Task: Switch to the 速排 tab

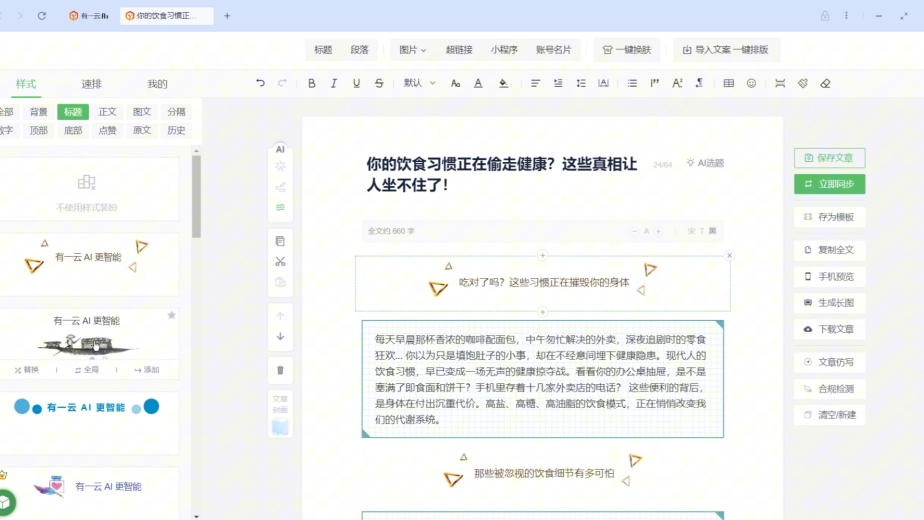Action: click(x=92, y=84)
